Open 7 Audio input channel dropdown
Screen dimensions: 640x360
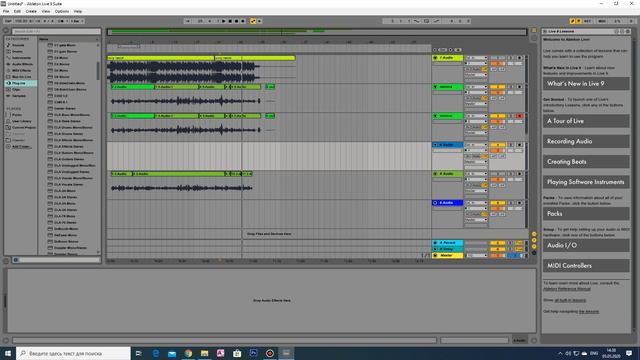pos(476,64)
